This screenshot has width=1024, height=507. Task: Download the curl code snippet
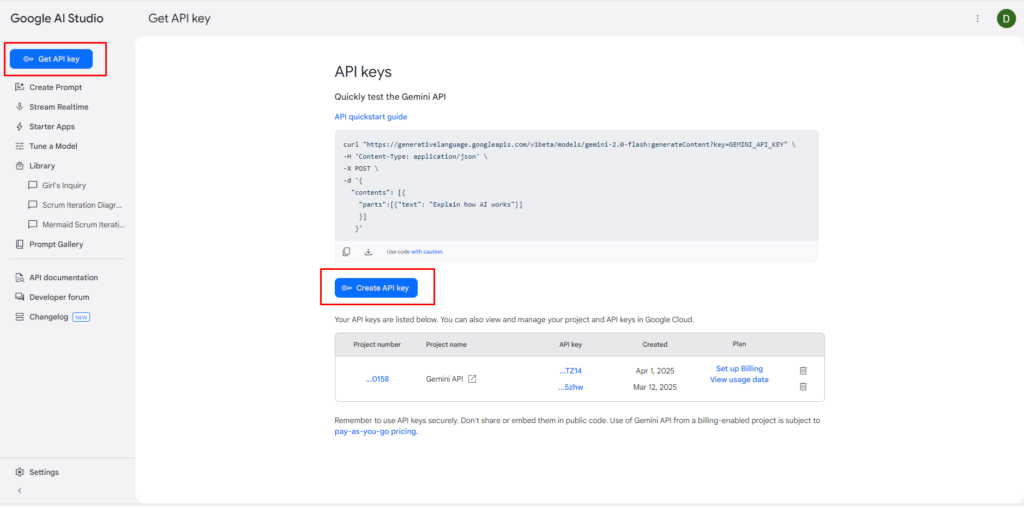(368, 252)
